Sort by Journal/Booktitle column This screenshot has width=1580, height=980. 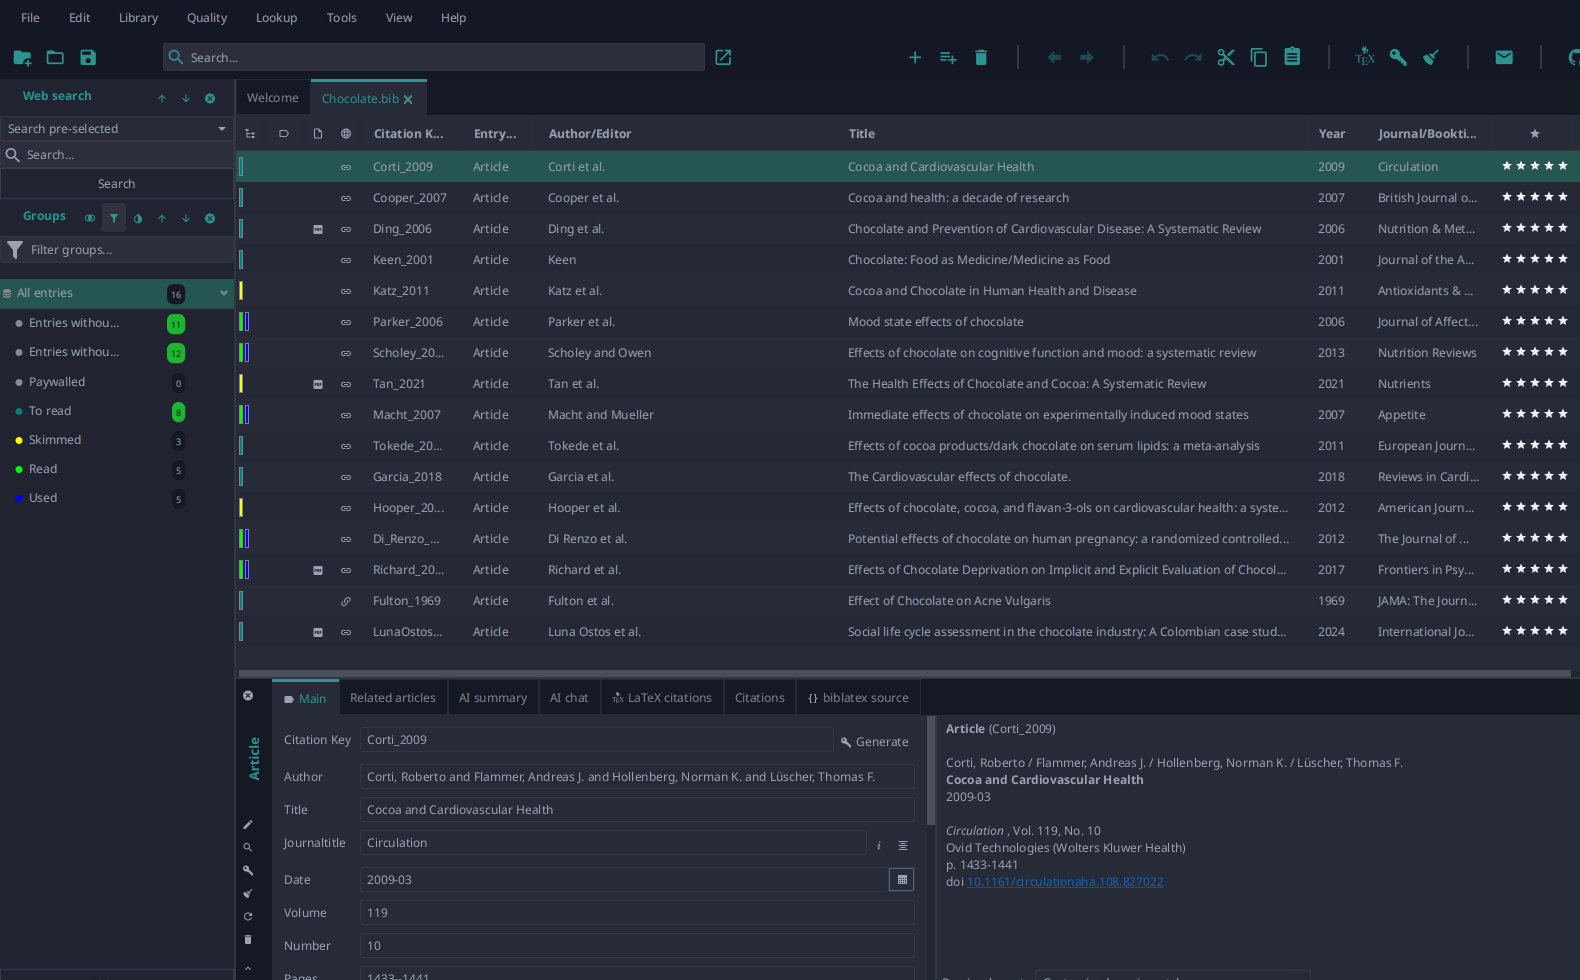pyautogui.click(x=1427, y=134)
